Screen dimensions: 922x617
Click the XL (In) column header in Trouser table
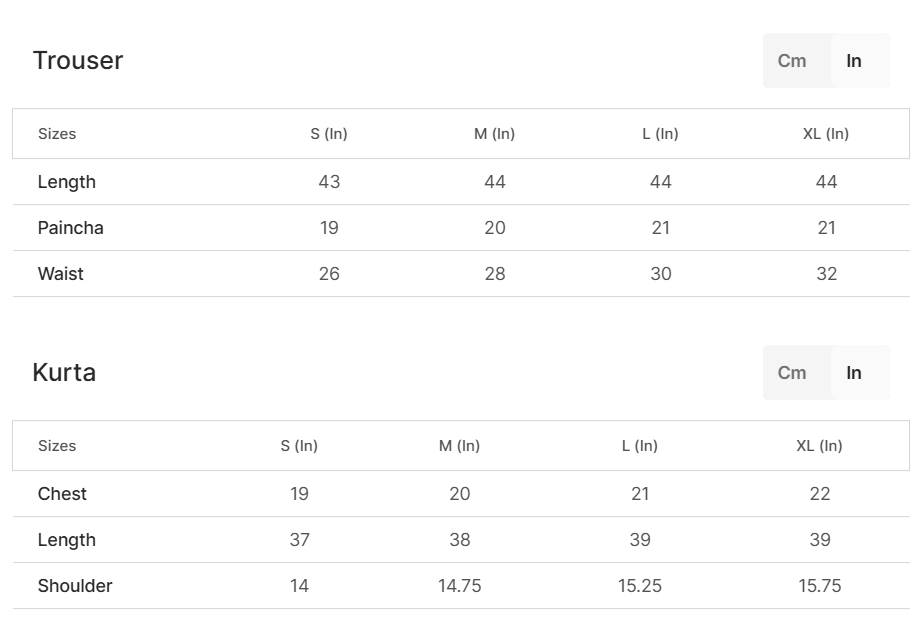tap(826, 134)
